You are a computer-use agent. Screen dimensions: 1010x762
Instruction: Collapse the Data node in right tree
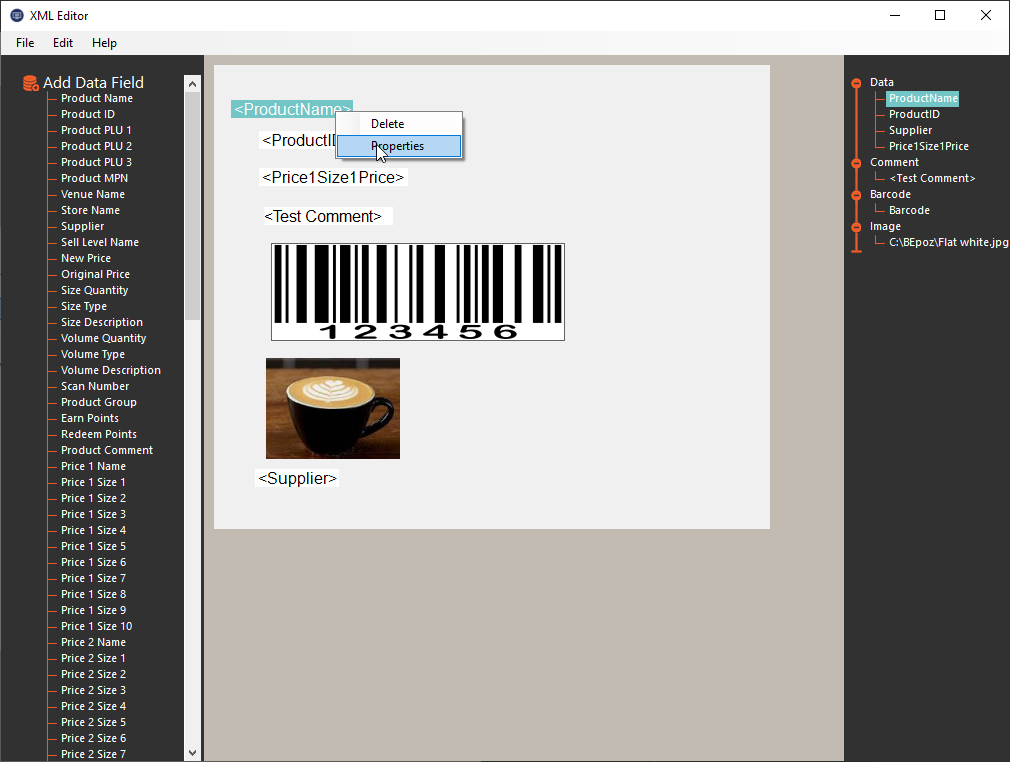[x=856, y=83]
